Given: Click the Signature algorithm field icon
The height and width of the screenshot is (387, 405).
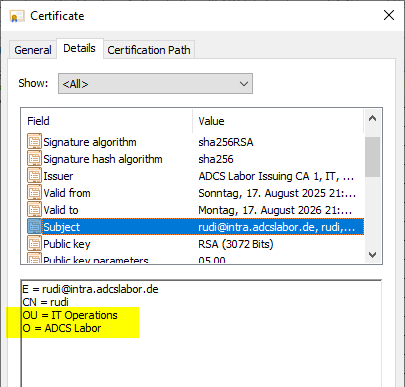Looking at the screenshot, I should tap(34, 142).
